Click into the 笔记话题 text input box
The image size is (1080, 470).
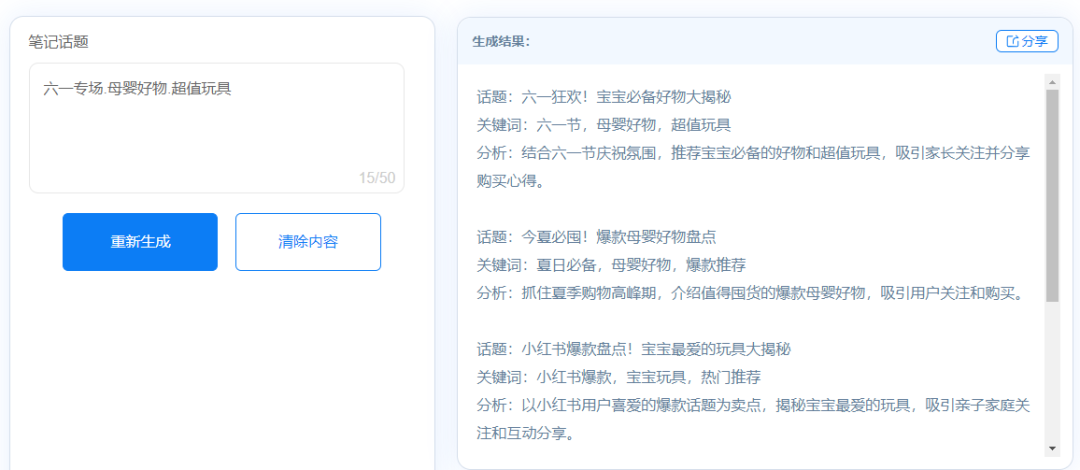[216, 128]
